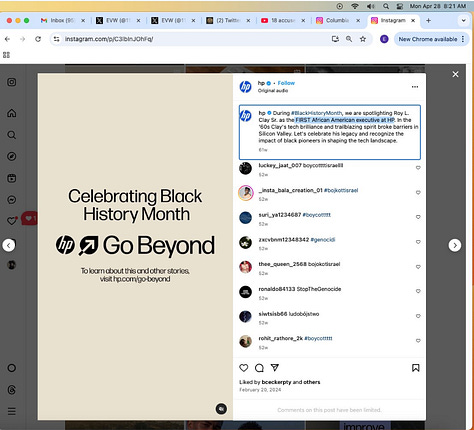Open the hp profile picture in the post header

point(246,86)
